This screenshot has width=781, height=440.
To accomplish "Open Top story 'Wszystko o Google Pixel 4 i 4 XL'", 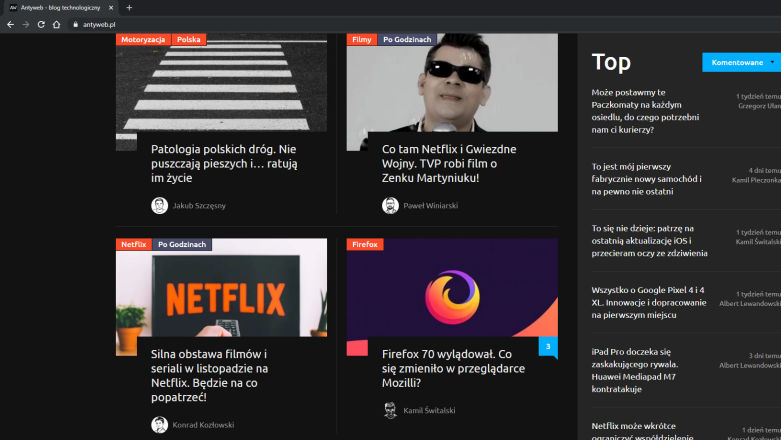I will (x=649, y=302).
